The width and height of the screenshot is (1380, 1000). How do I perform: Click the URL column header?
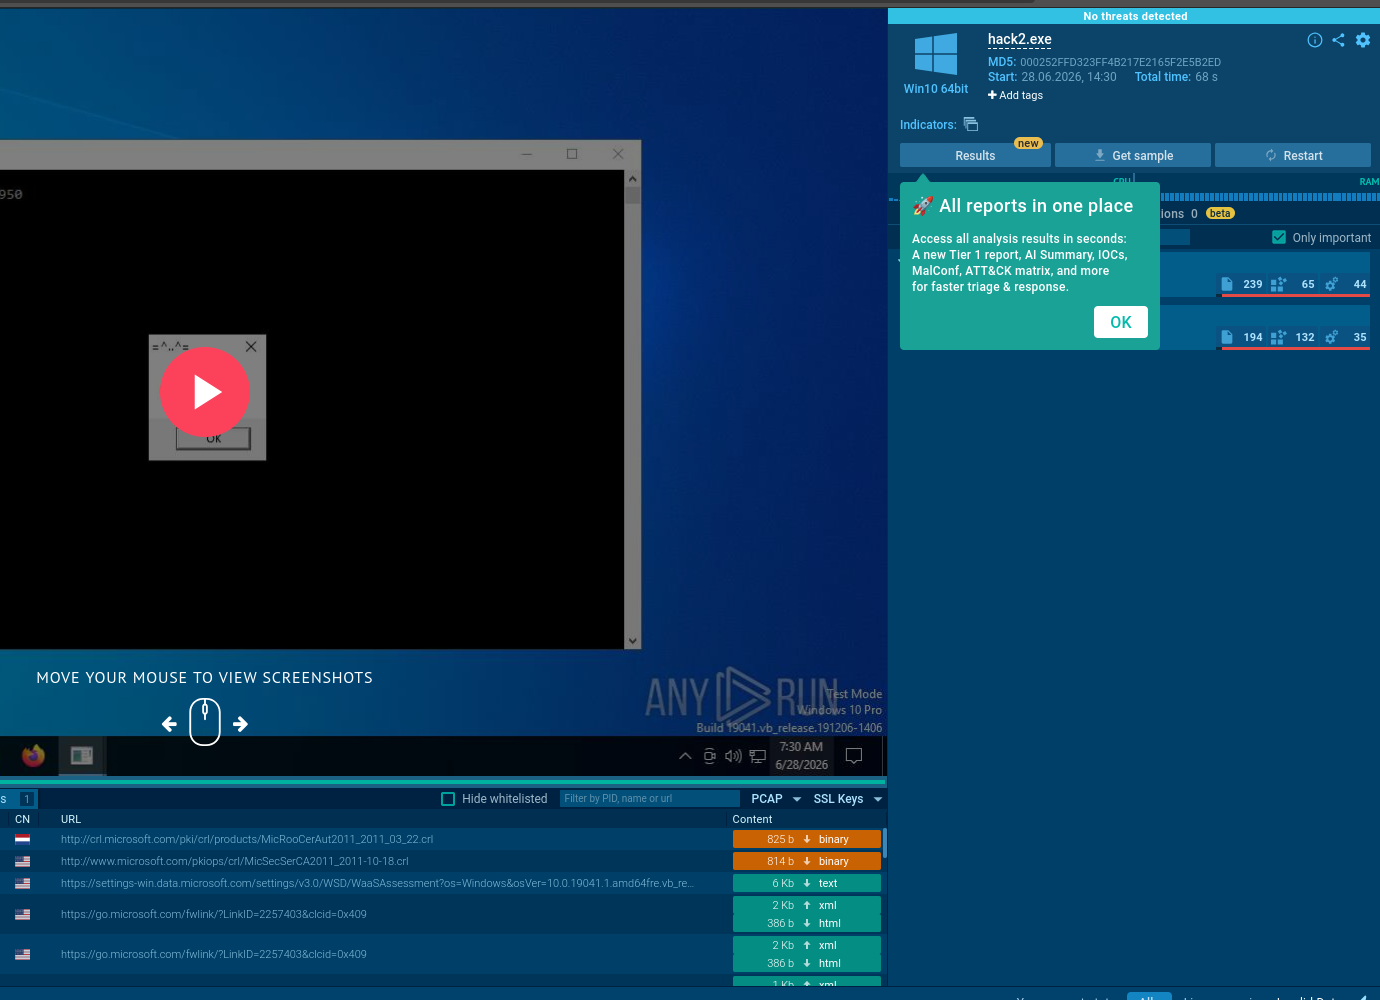click(71, 819)
